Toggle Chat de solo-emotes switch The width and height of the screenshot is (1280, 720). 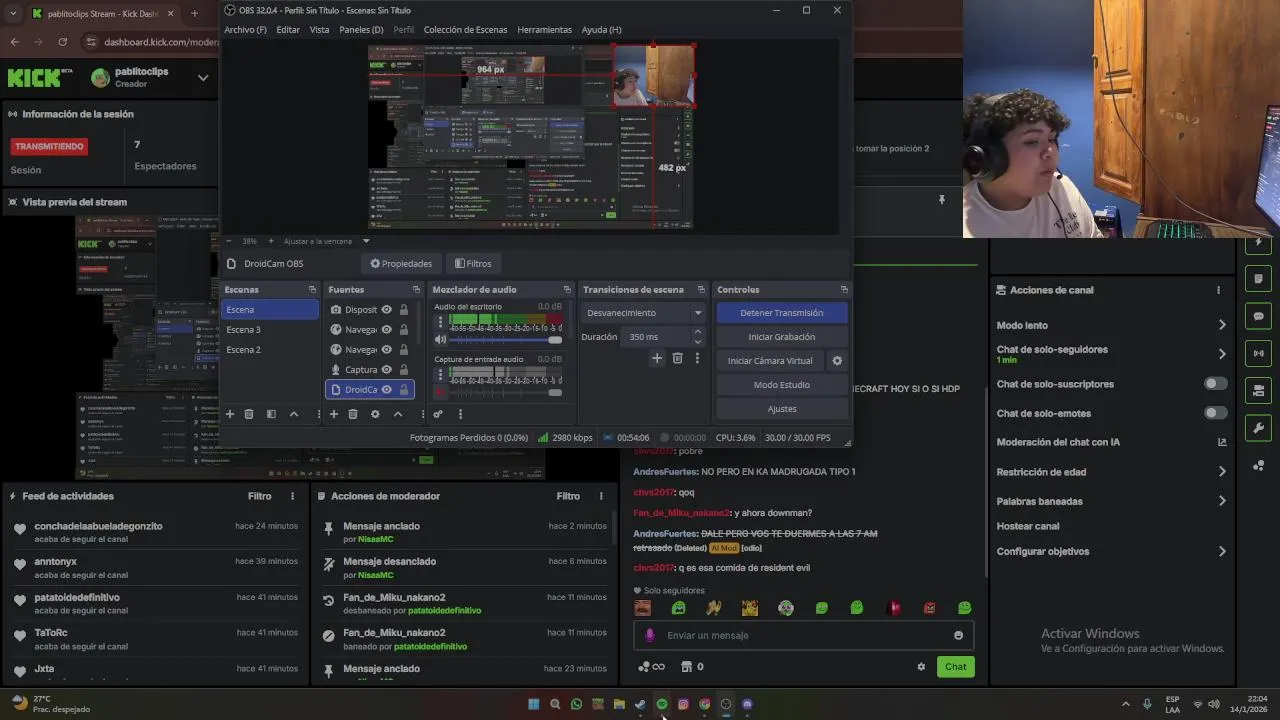(x=1215, y=413)
